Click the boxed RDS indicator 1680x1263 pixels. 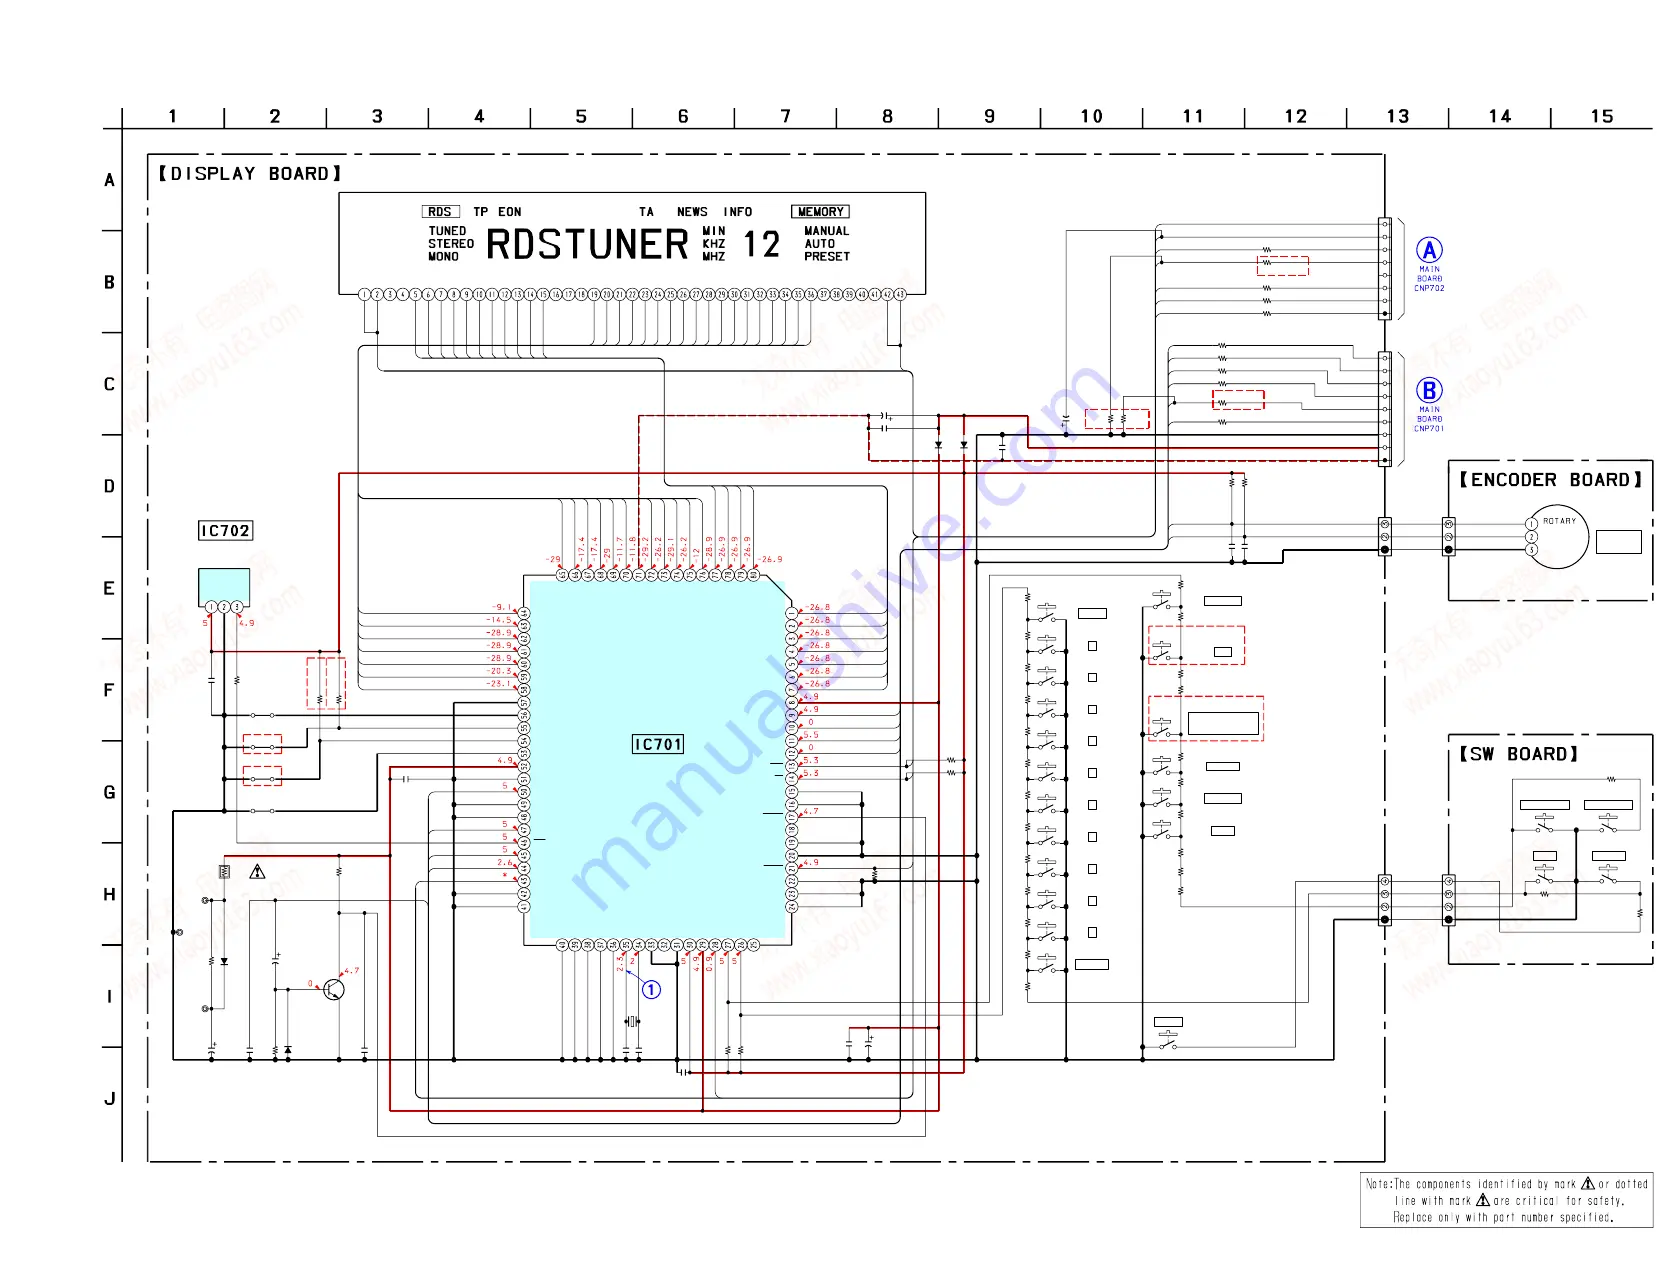[440, 212]
